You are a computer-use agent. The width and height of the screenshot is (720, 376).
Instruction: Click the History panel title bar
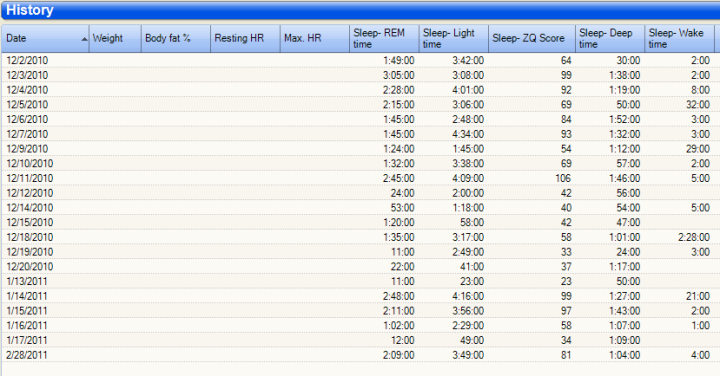360,10
